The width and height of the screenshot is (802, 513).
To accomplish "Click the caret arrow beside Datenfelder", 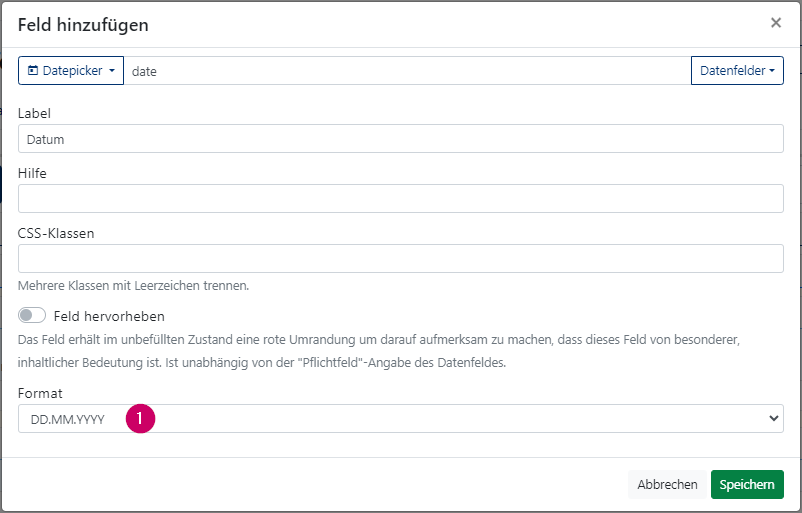I will [x=772, y=71].
